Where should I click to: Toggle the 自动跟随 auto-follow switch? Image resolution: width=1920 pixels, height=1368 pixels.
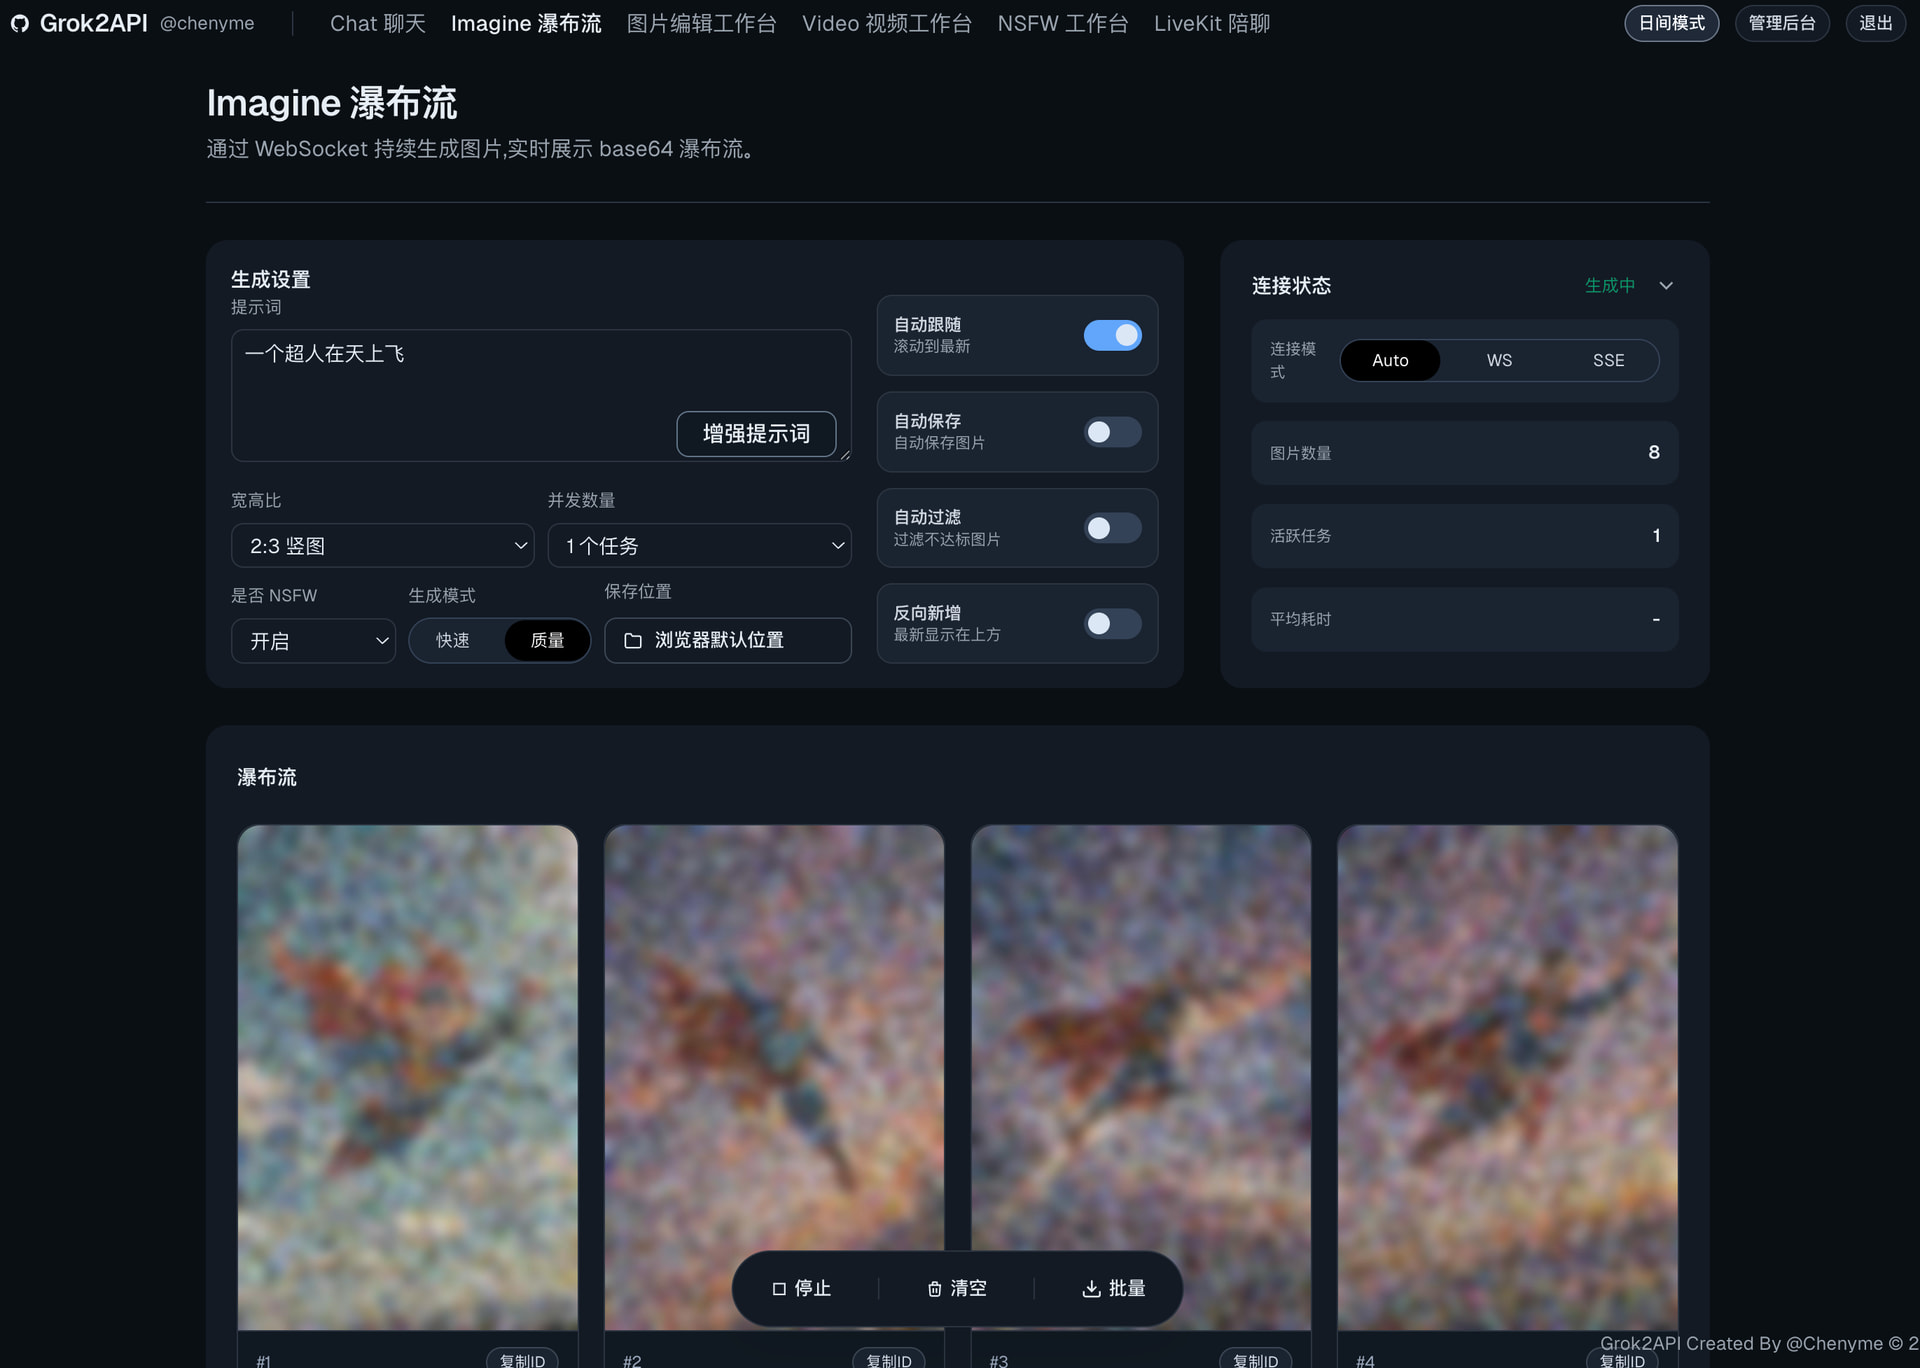[1112, 335]
